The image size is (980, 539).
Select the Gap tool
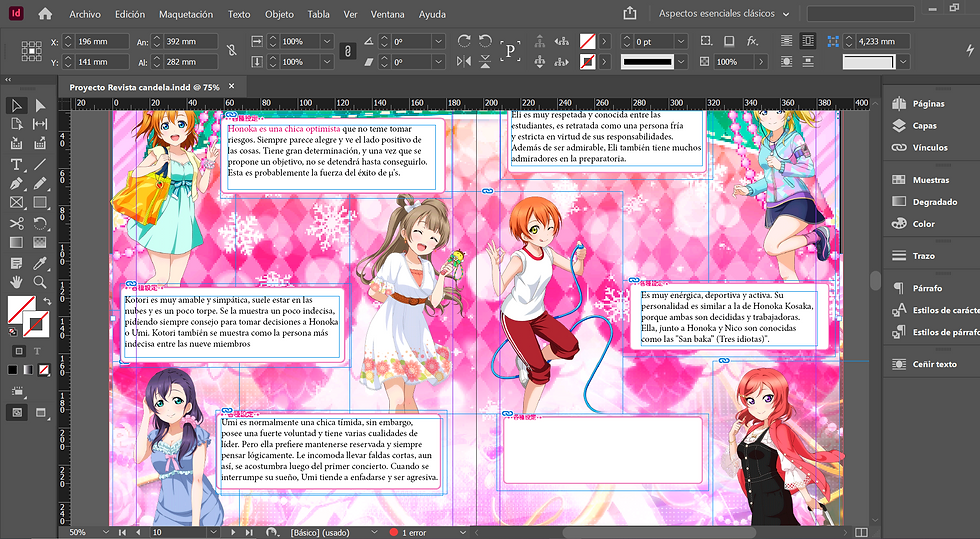[40, 124]
